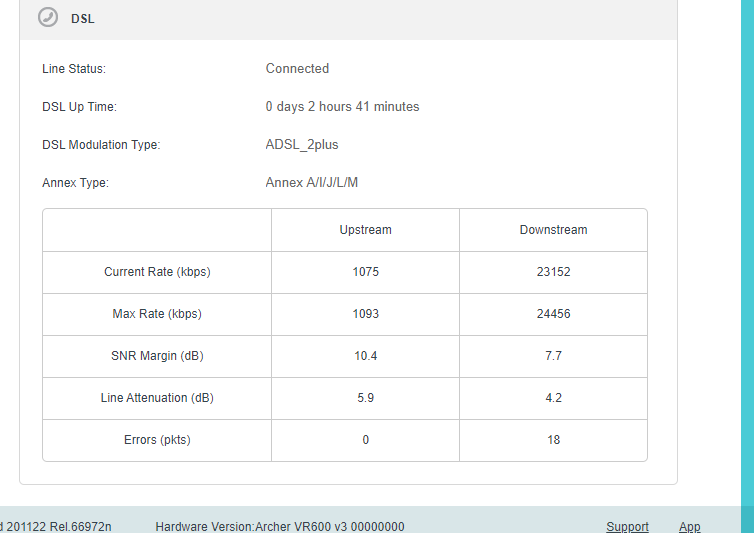Click the Max Rate (kbps) row label

[x=157, y=314]
